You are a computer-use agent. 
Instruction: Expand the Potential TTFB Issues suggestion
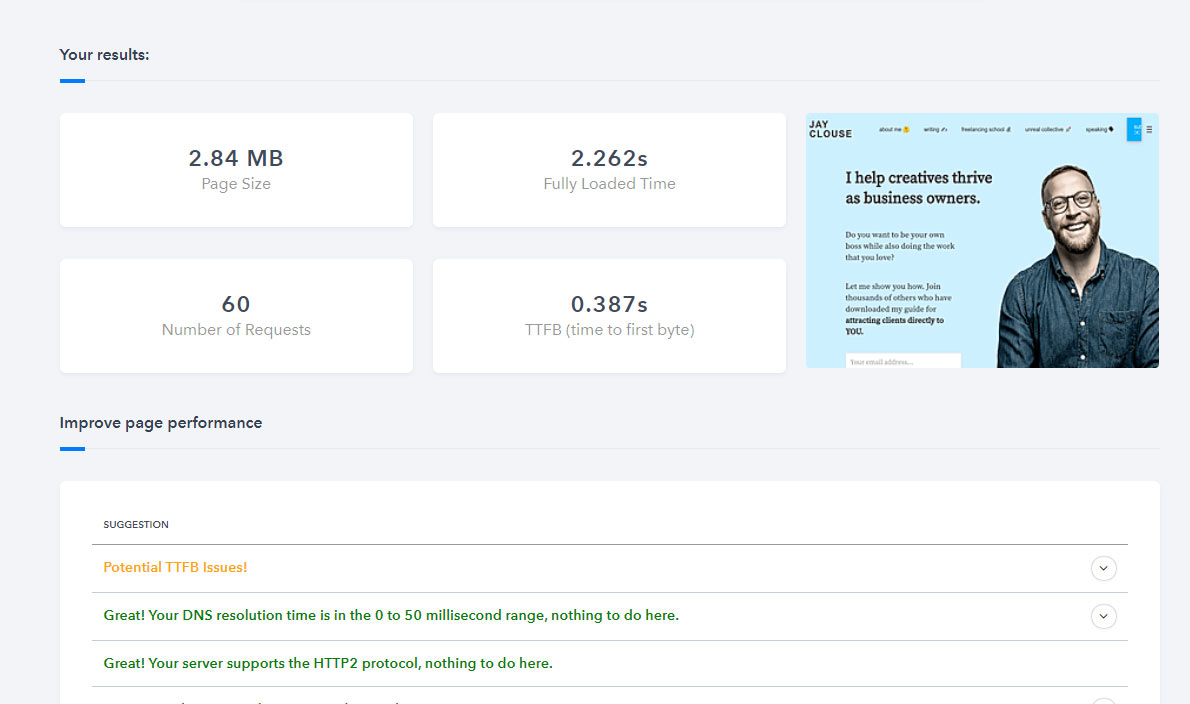point(1103,568)
